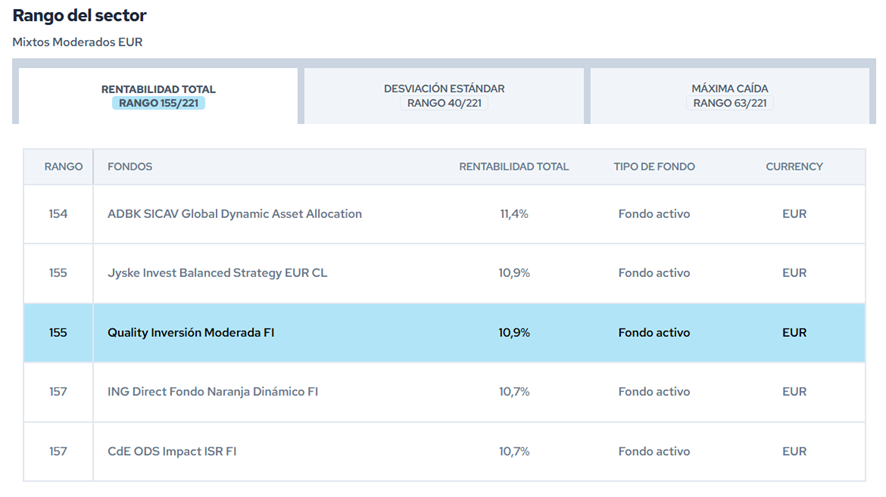This screenshot has width=886, height=497.
Task: Select rank cell of the ING Direct row
Action: 58,391
